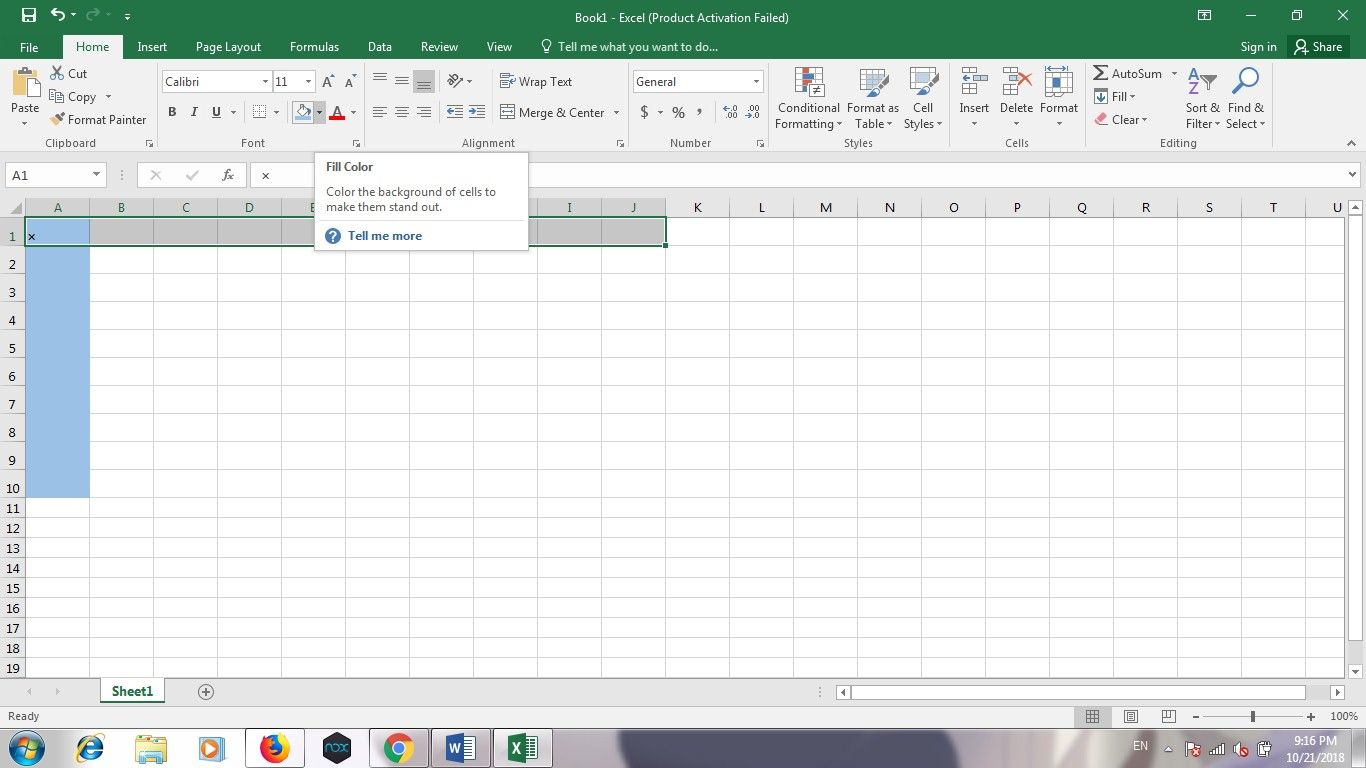Click Increase Font Size icon
This screenshot has width=1366, height=768.
tap(328, 82)
